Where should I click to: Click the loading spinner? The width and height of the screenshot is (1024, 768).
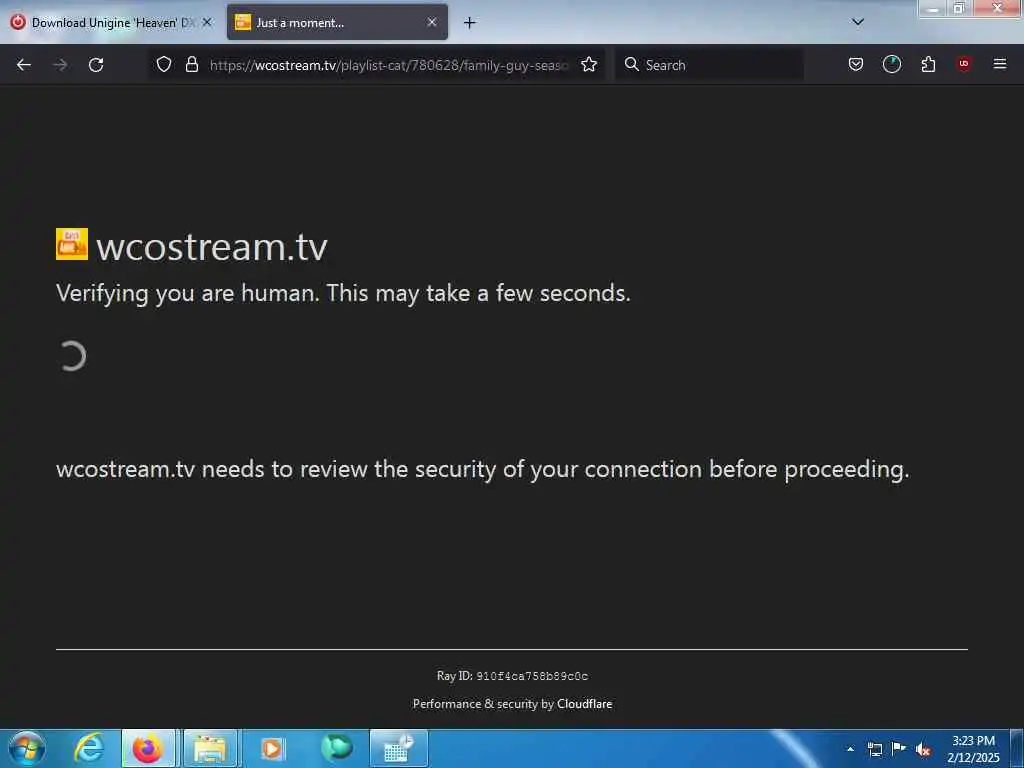click(72, 357)
